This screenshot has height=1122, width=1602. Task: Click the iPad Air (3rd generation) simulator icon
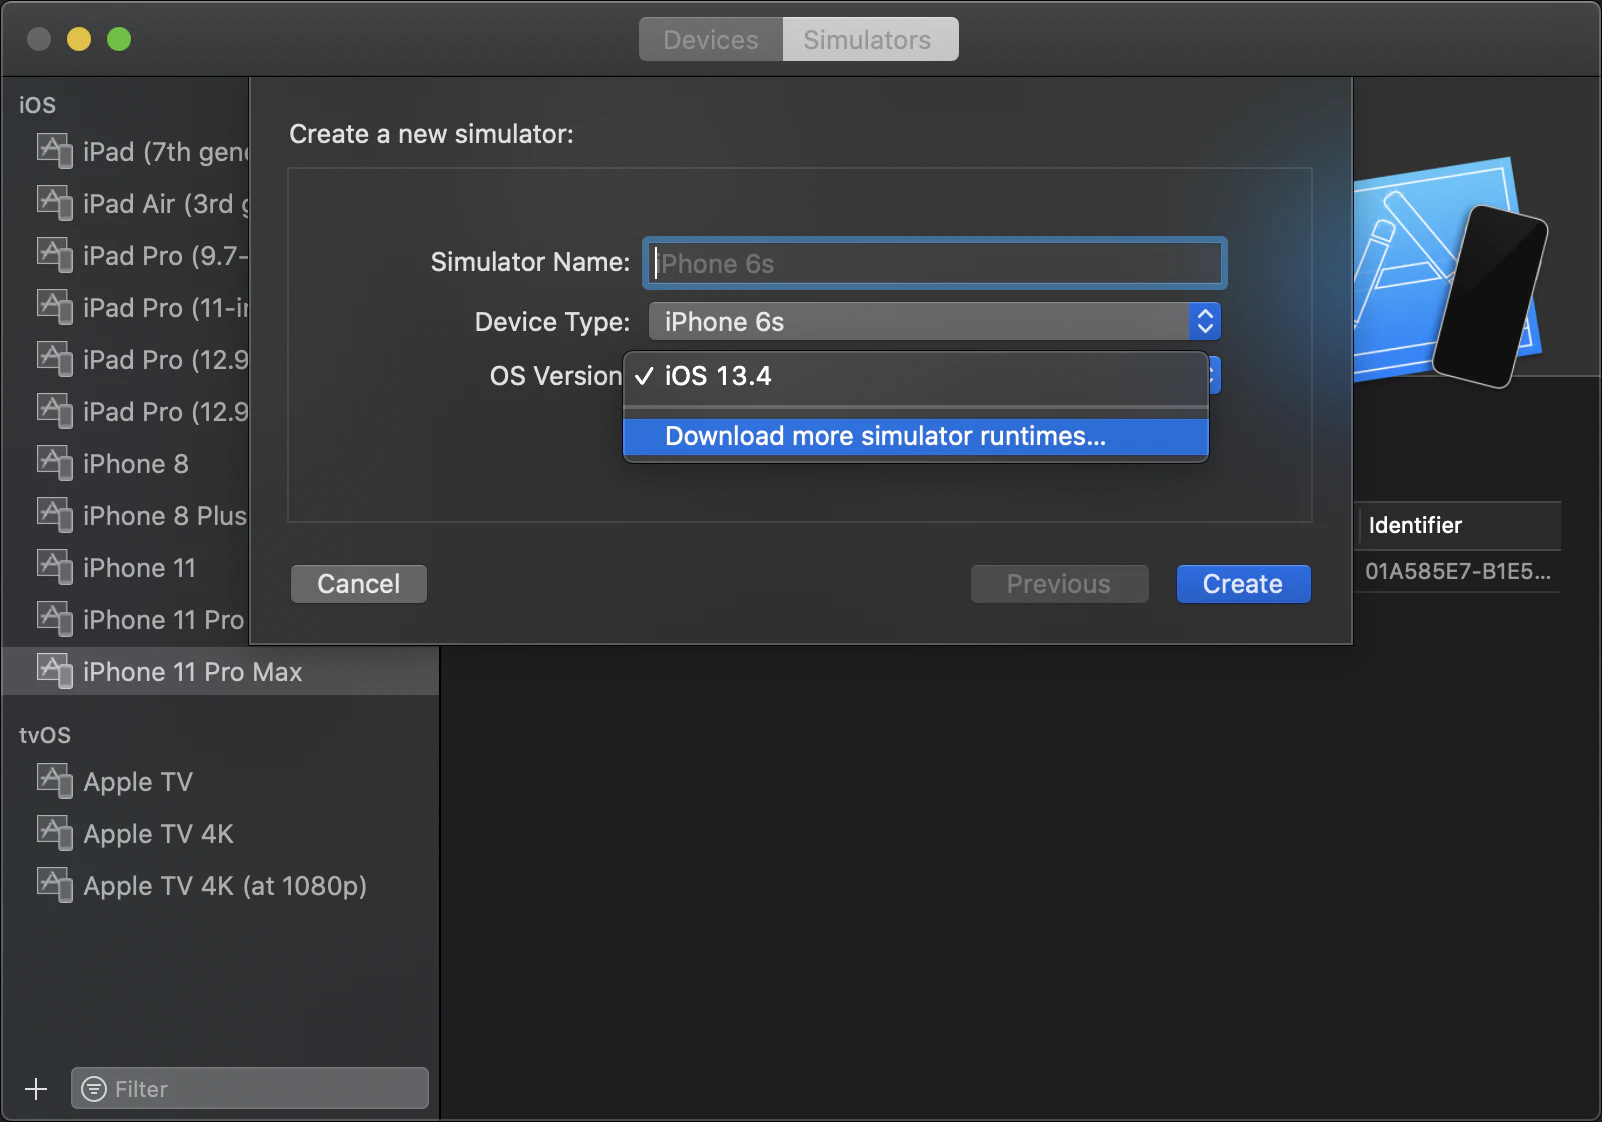pyautogui.click(x=55, y=204)
